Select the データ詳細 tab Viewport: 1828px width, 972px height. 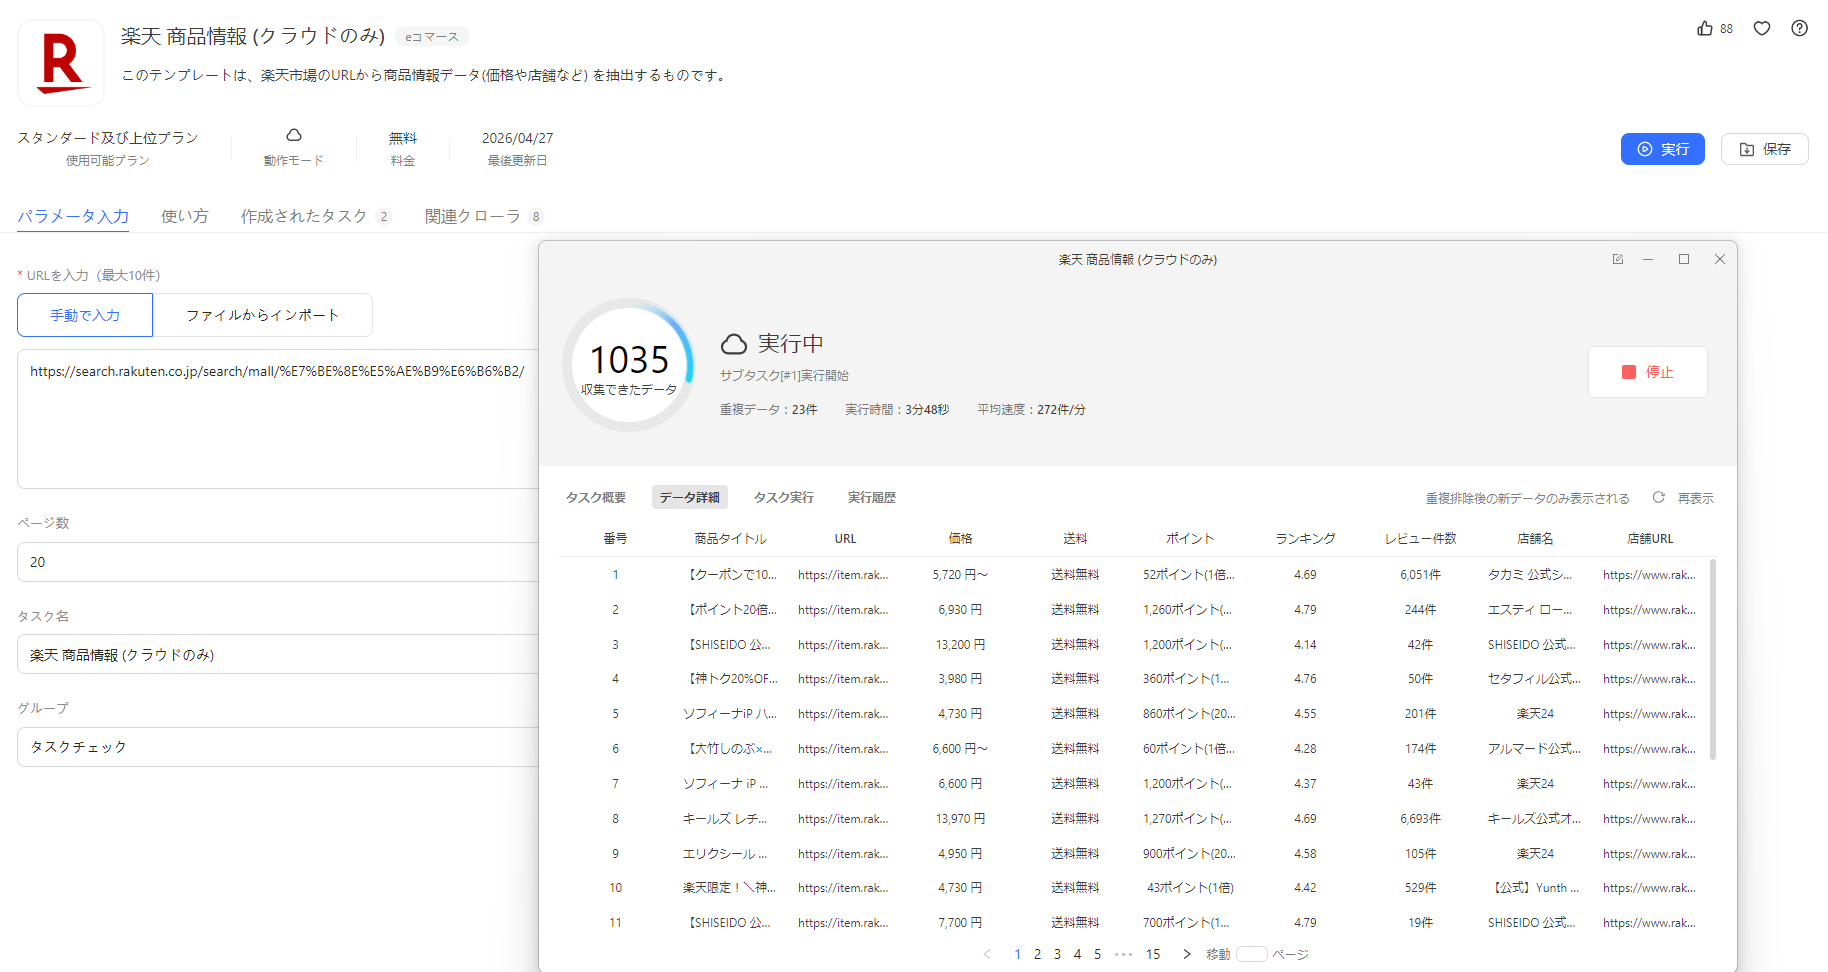(x=689, y=497)
